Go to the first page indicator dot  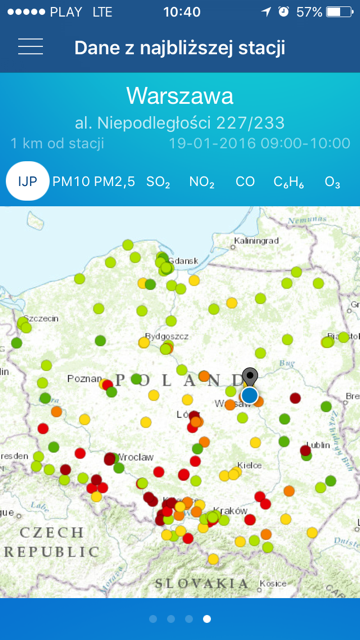(153, 619)
